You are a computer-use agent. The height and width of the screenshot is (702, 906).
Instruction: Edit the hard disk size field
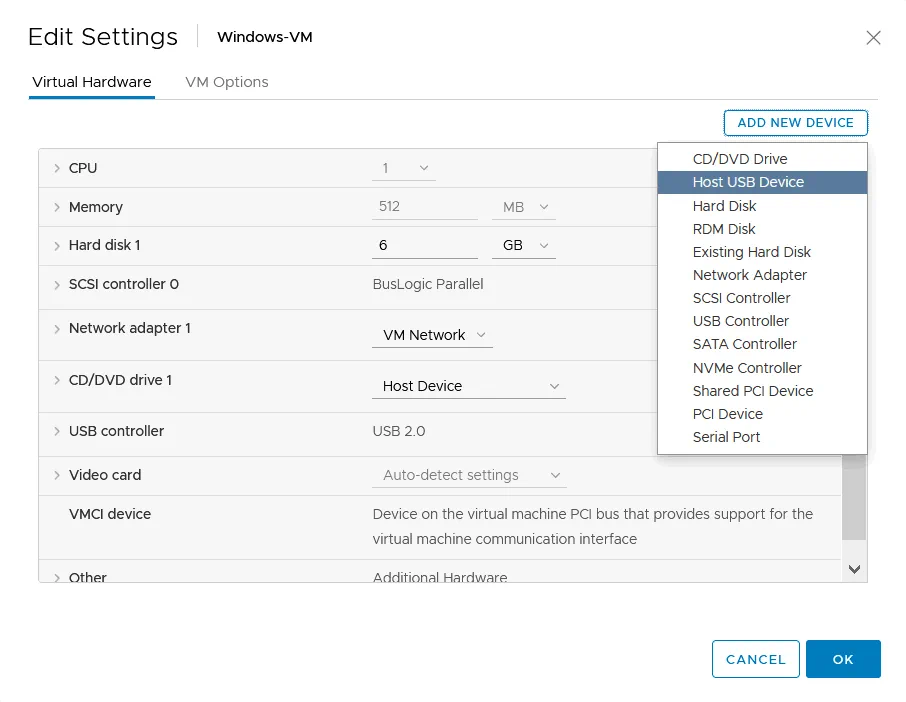pyautogui.click(x=425, y=245)
